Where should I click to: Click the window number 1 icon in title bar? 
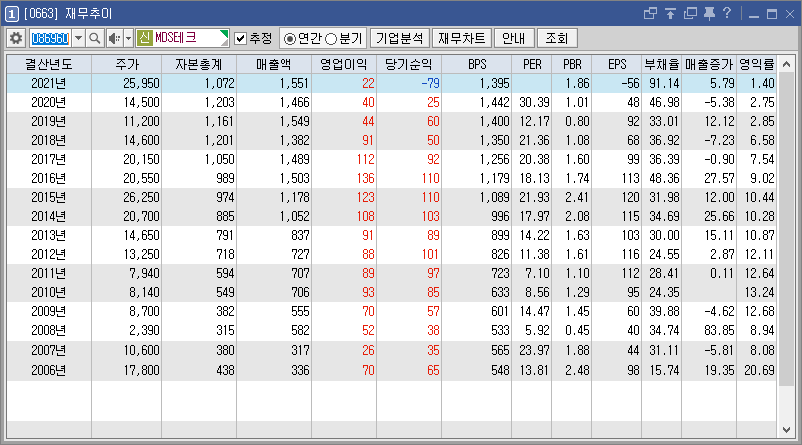pos(11,14)
